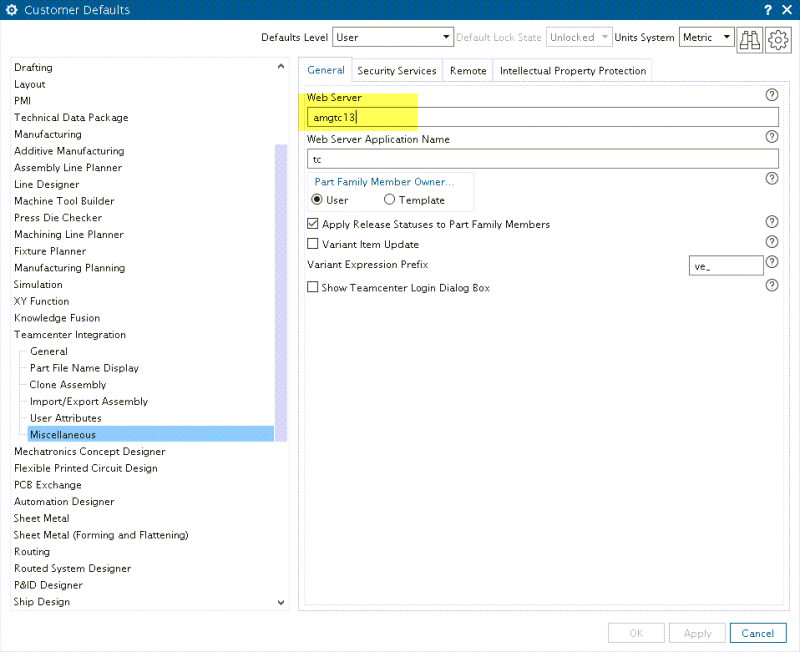Click the Web Server input field
Image resolution: width=800 pixels, height=652 pixels.
(x=543, y=117)
